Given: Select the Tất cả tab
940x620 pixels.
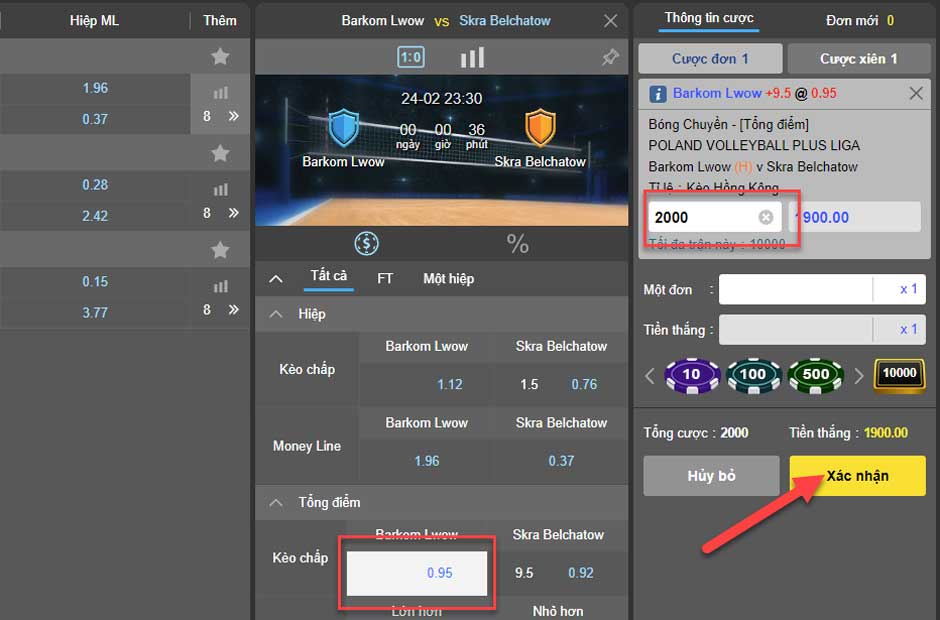Looking at the screenshot, I should 329,276.
